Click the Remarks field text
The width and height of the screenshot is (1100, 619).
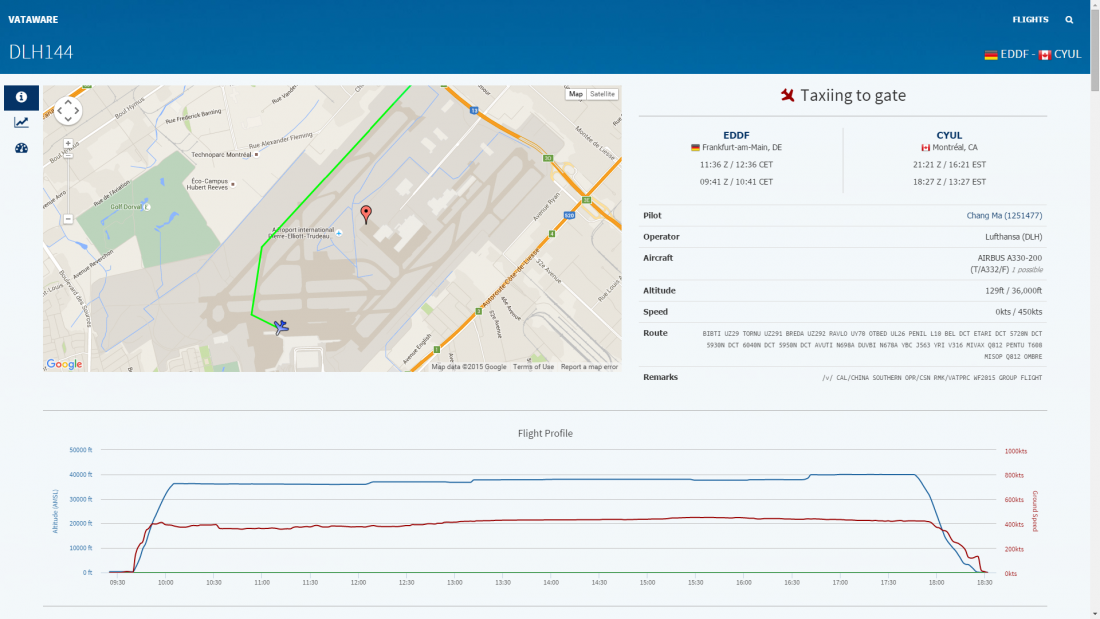click(x=932, y=378)
